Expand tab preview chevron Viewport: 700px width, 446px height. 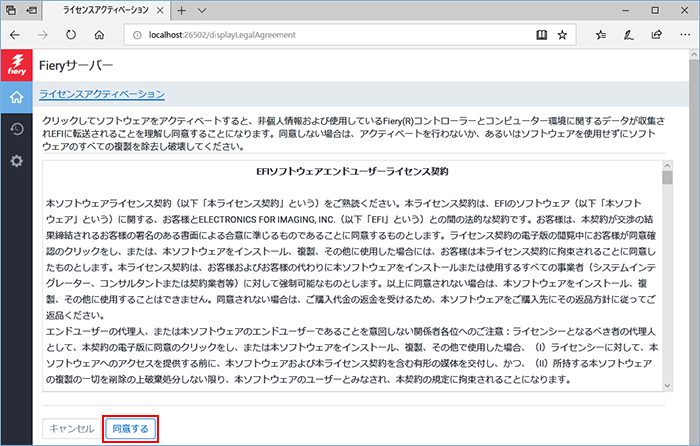(x=202, y=10)
